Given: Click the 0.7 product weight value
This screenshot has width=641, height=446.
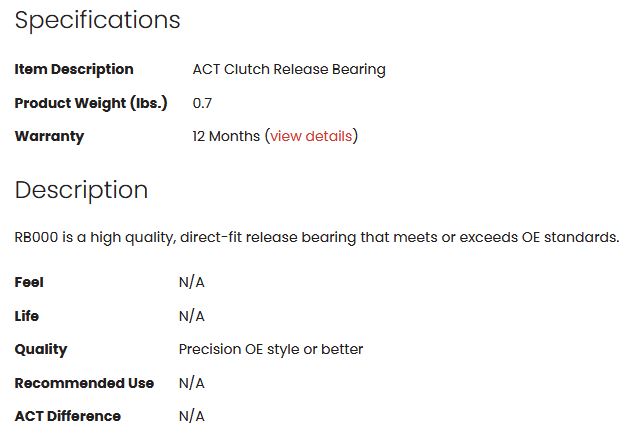Looking at the screenshot, I should coord(202,103).
